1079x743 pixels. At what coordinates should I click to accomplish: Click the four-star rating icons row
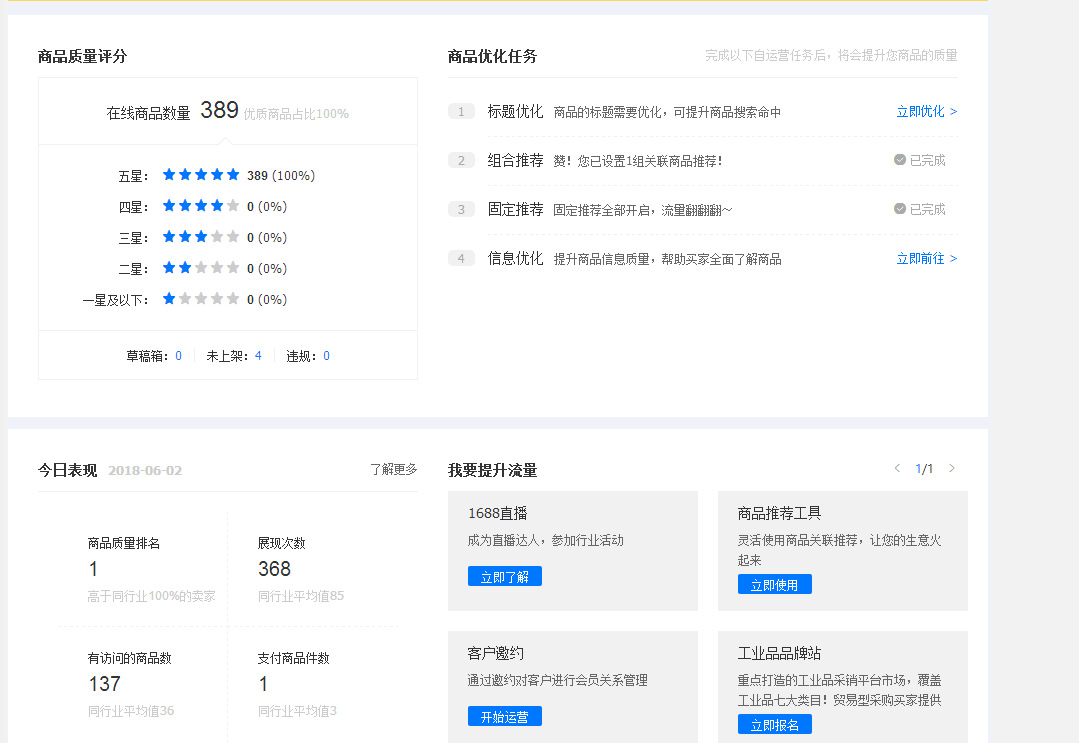(201, 206)
